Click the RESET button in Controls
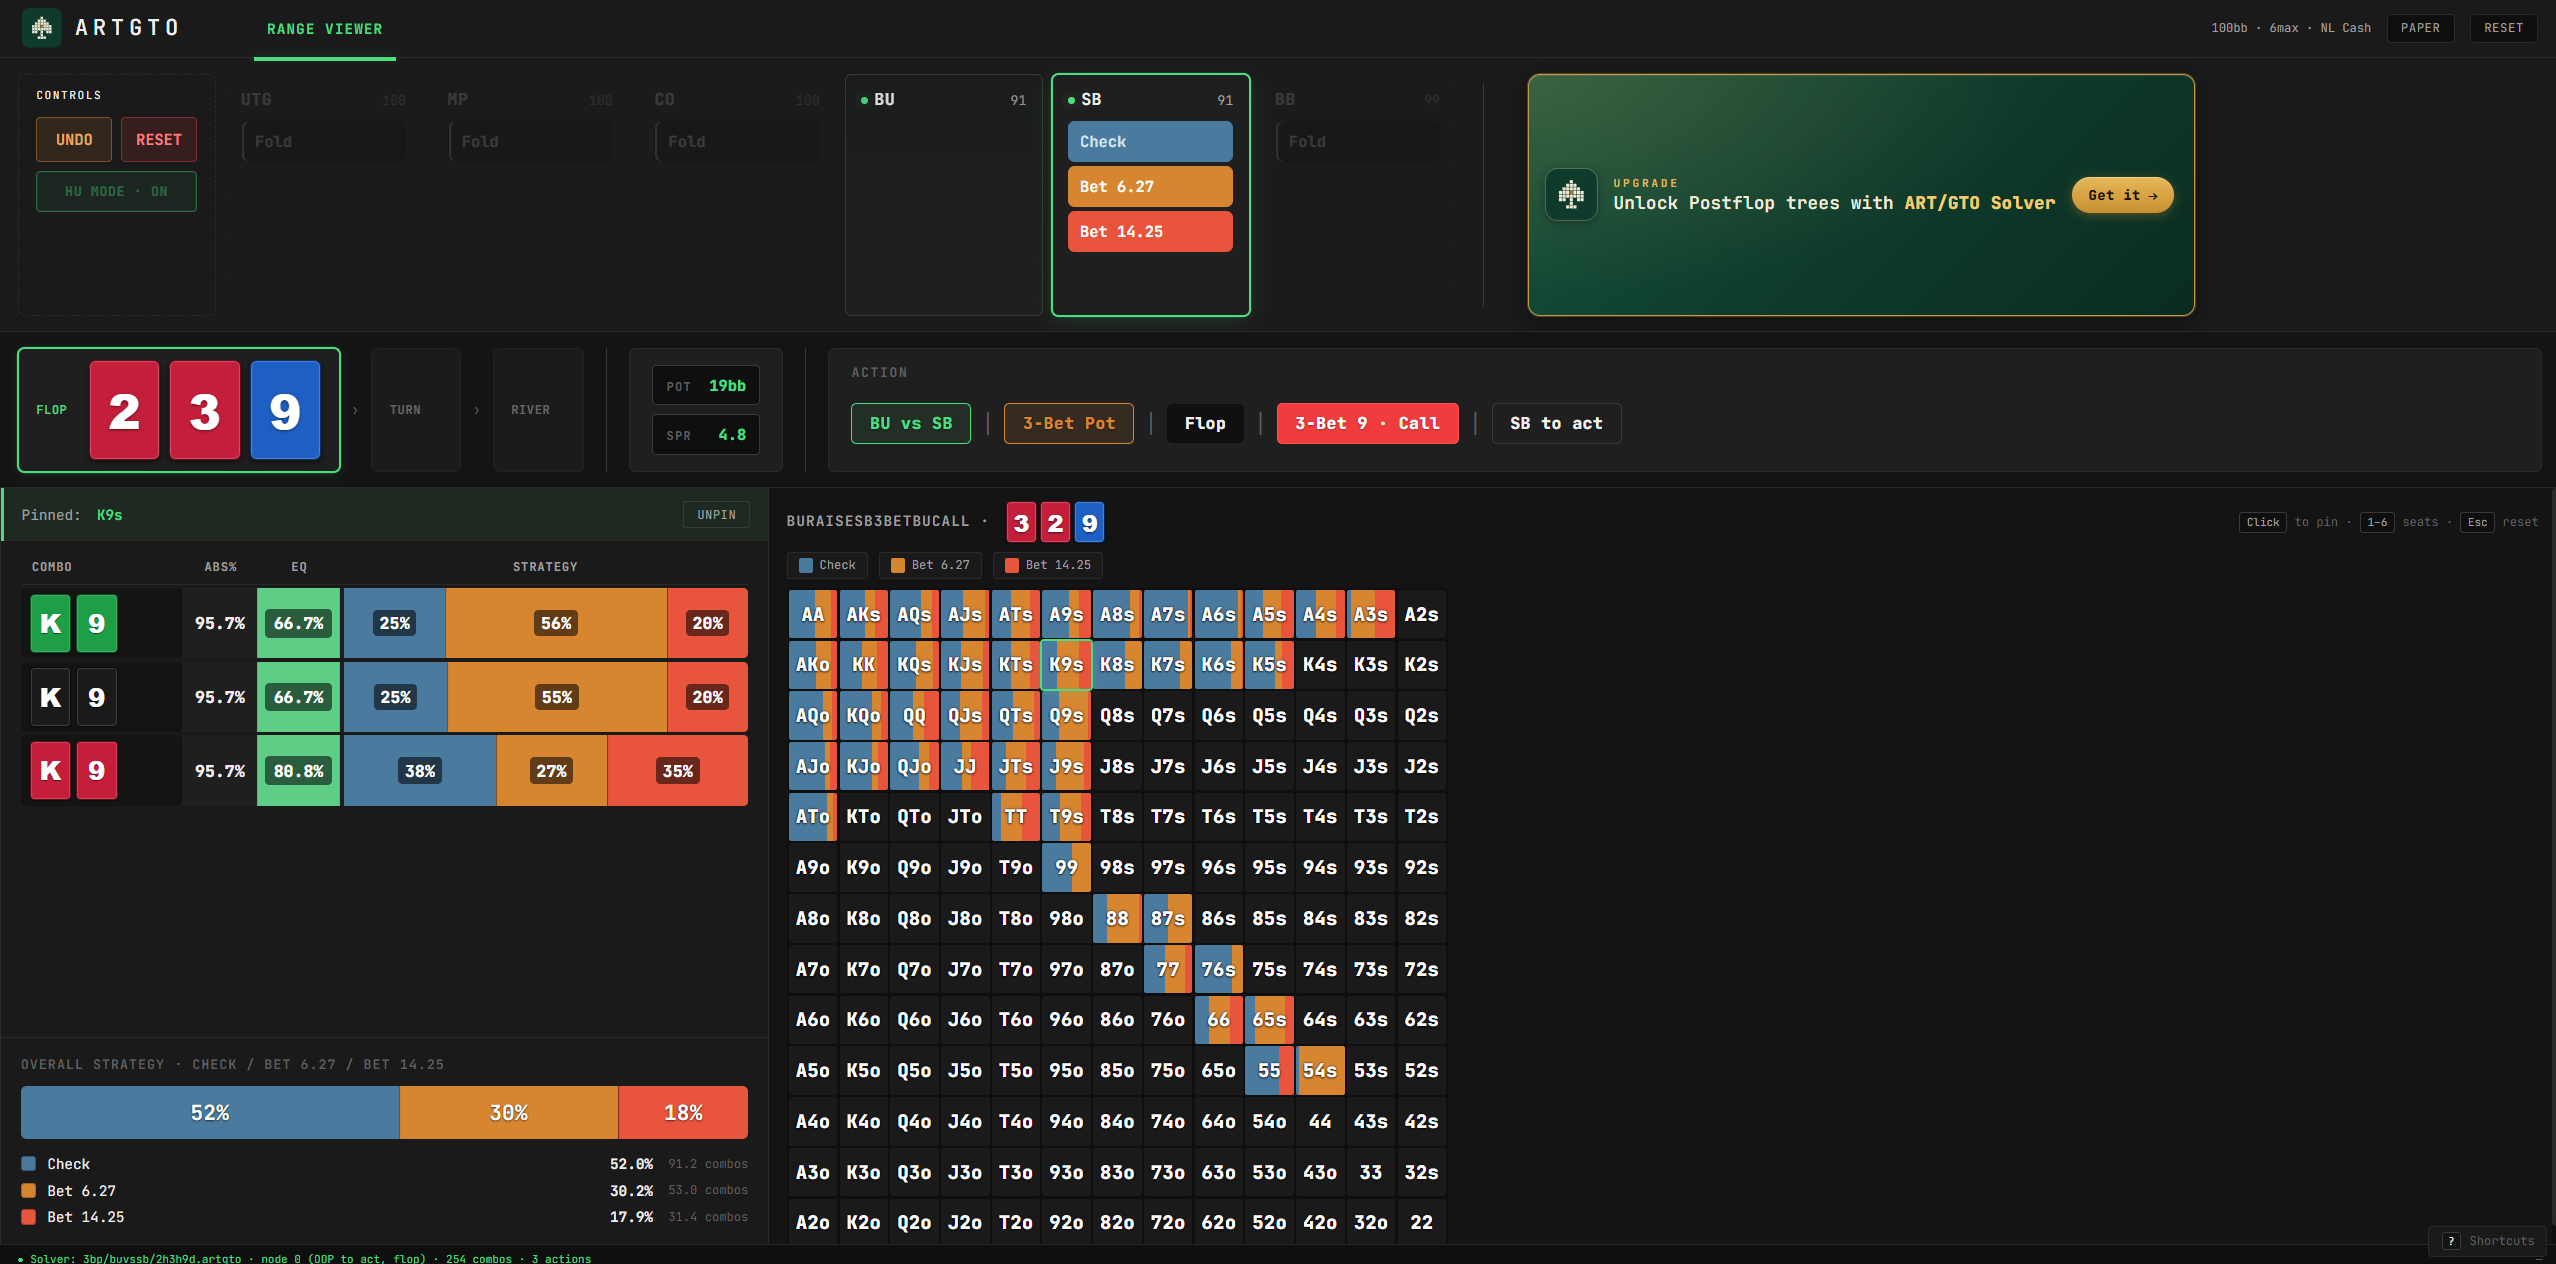Image resolution: width=2556 pixels, height=1264 pixels. click(159, 139)
